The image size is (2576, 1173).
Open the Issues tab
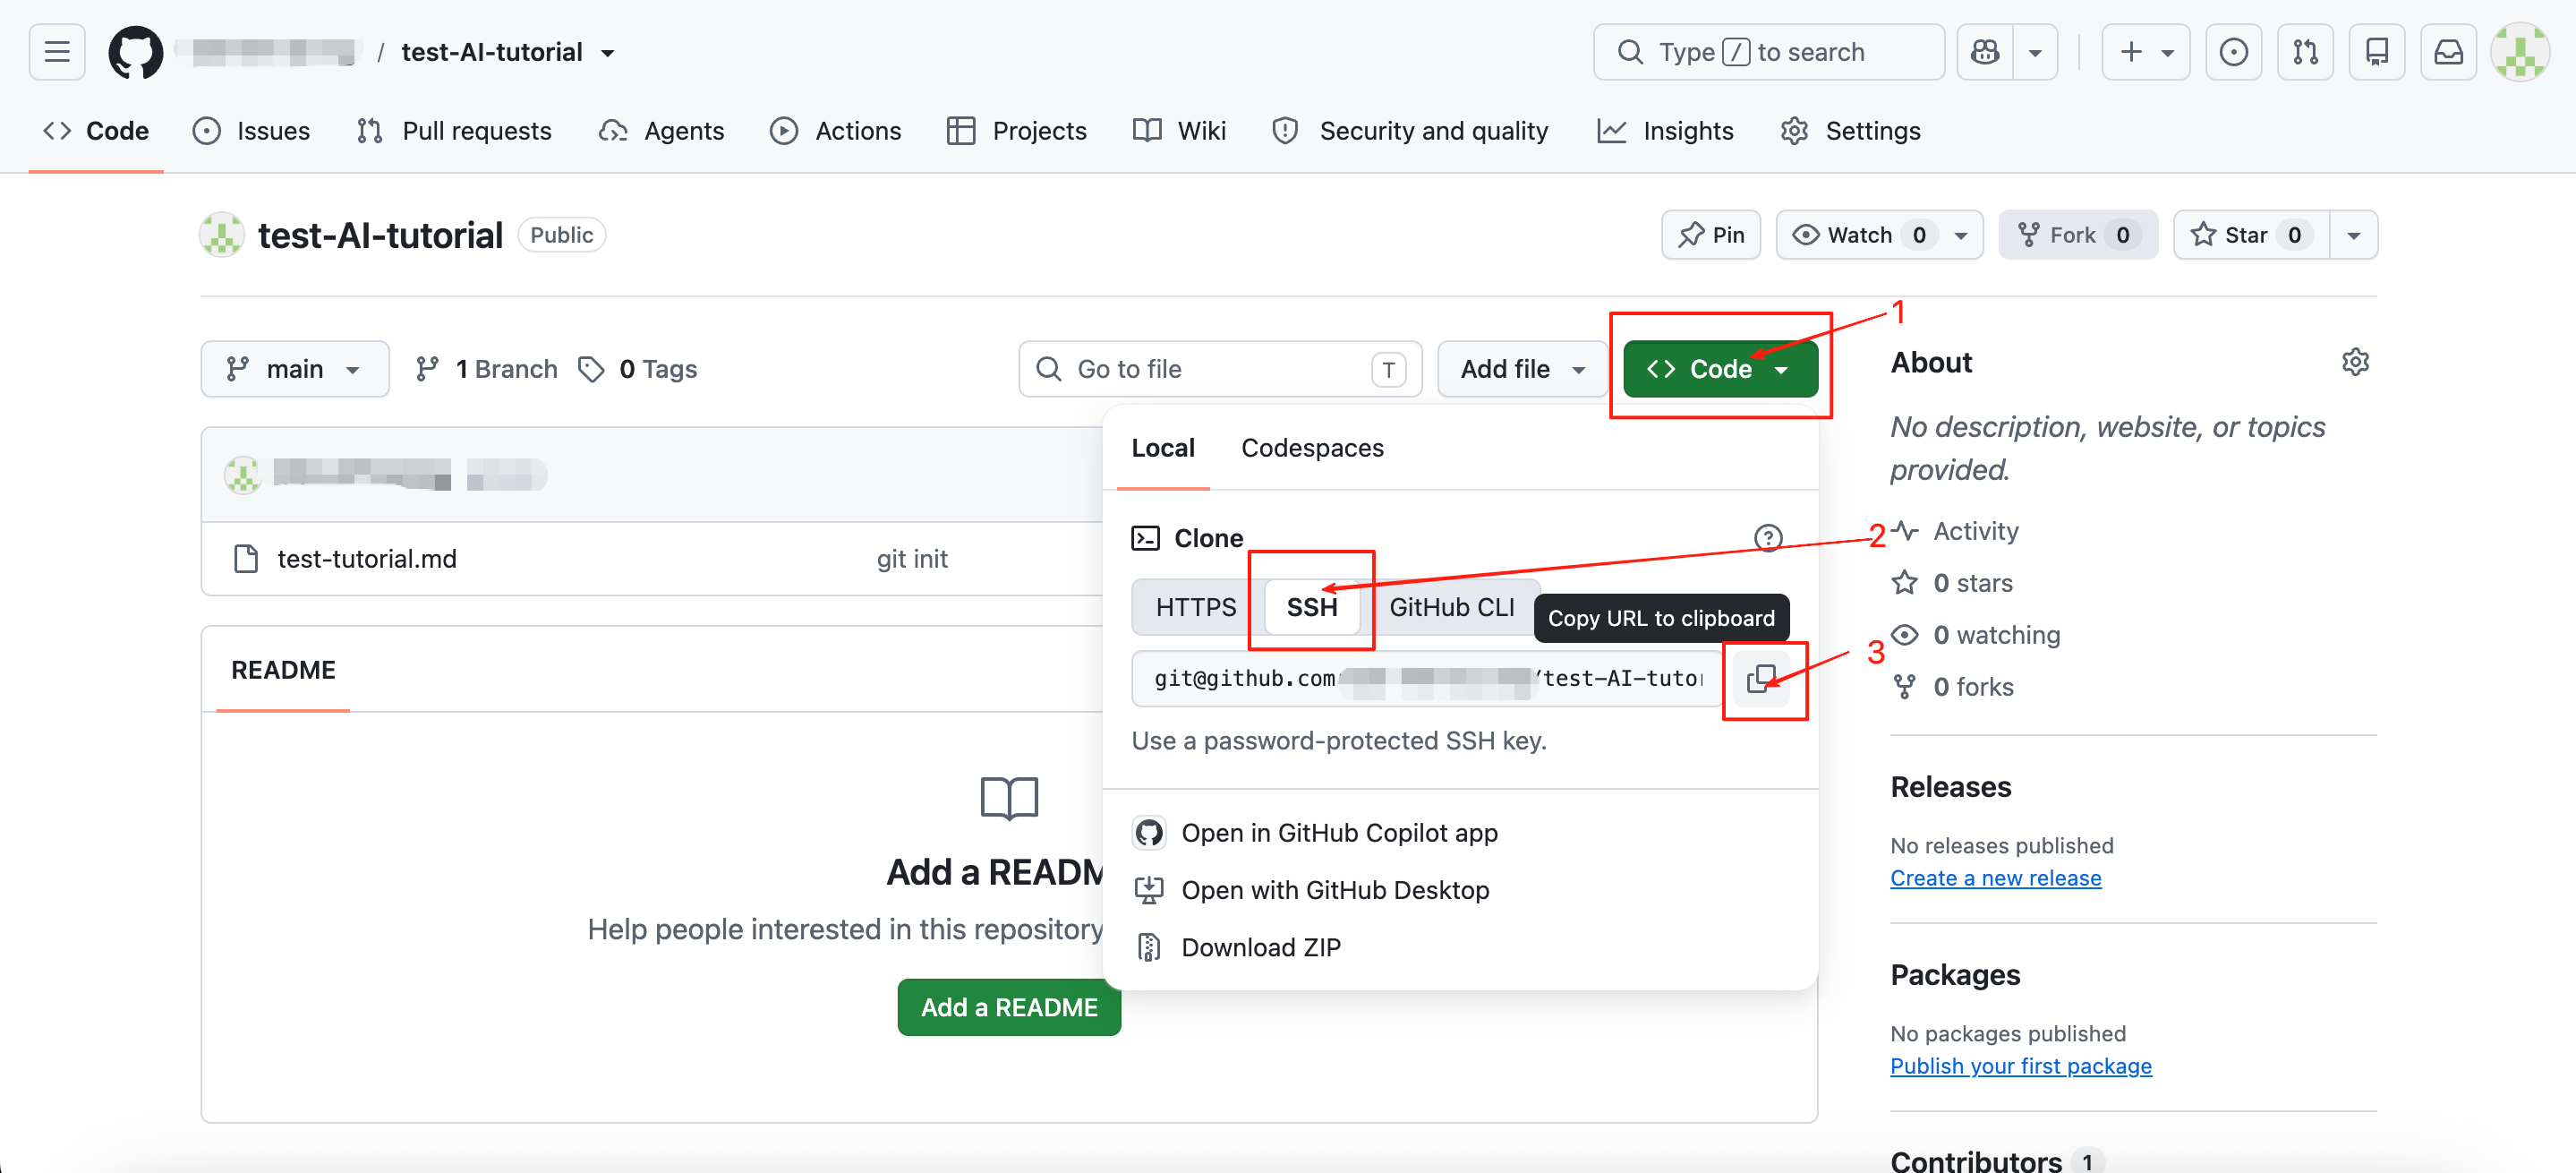pyautogui.click(x=251, y=131)
